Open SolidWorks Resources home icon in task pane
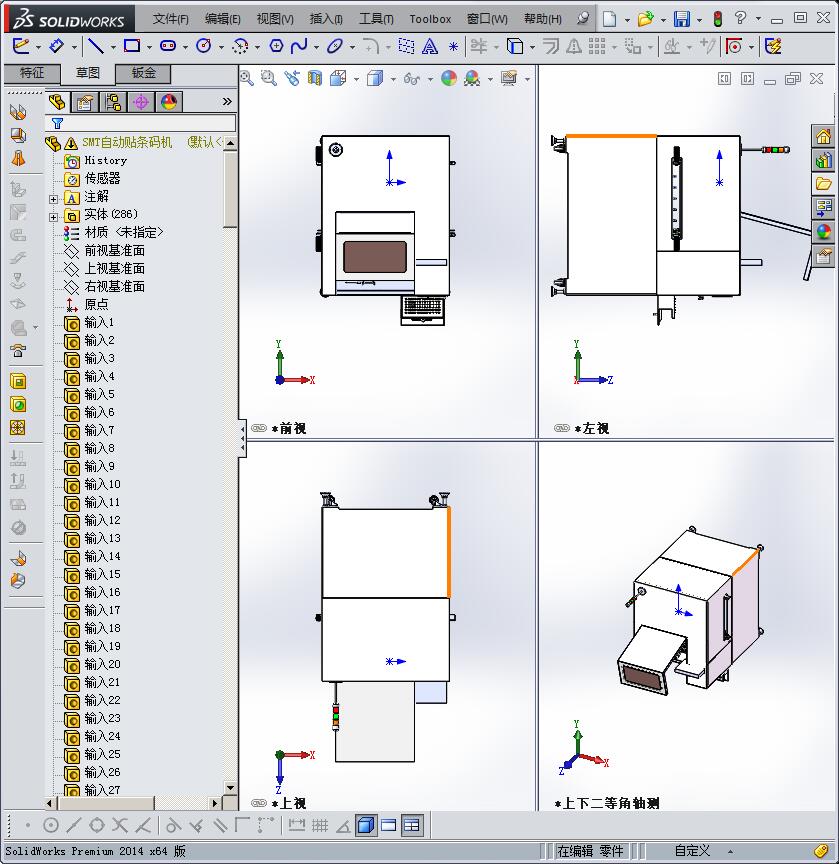Image resolution: width=839 pixels, height=864 pixels. click(x=823, y=136)
